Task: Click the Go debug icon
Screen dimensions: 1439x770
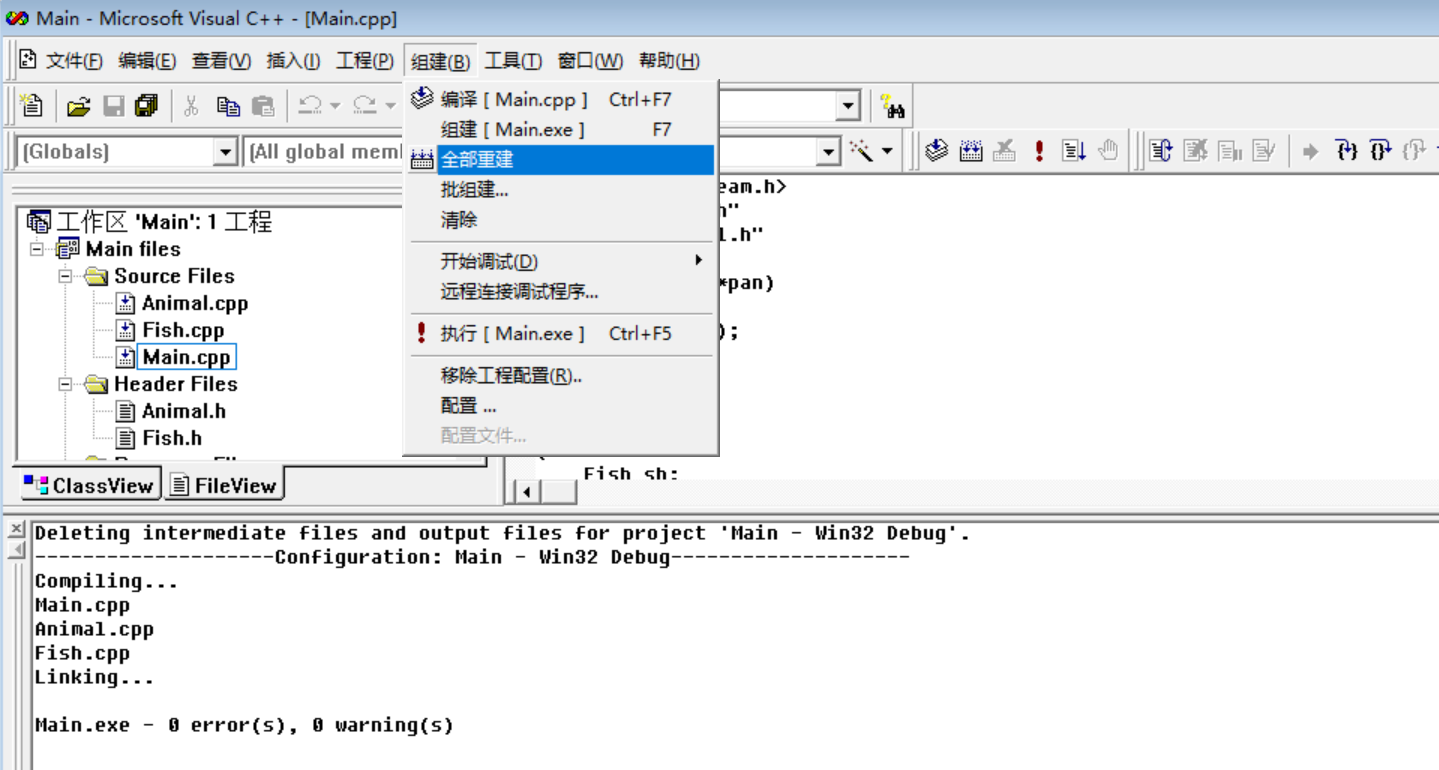Action: (1074, 151)
